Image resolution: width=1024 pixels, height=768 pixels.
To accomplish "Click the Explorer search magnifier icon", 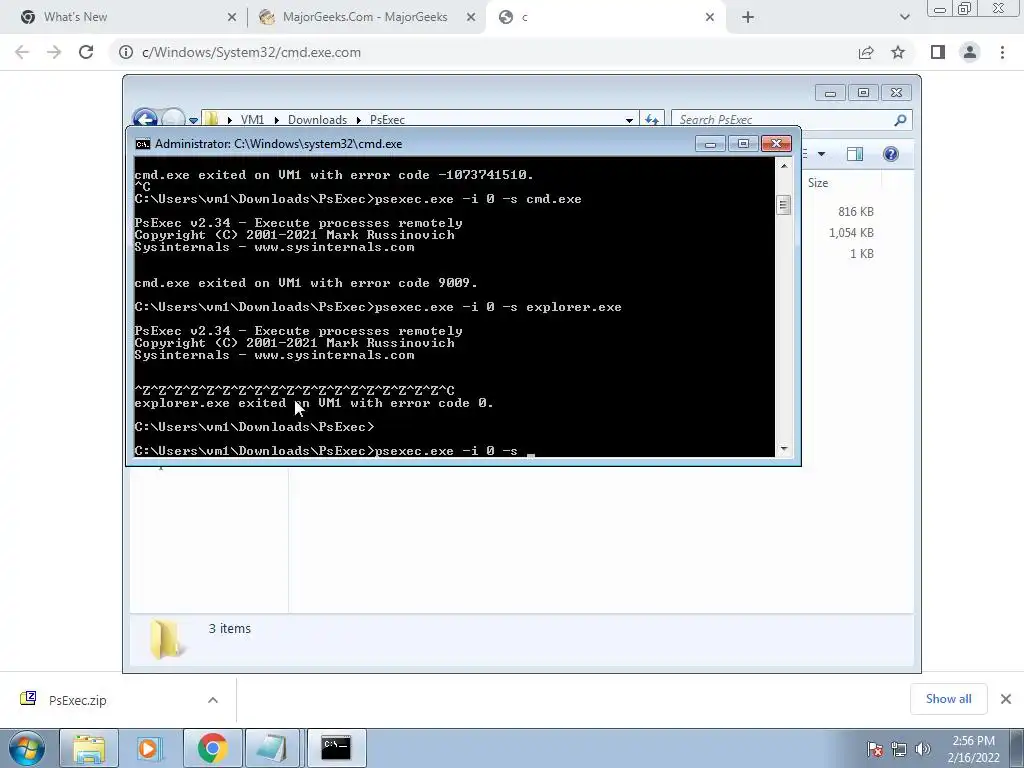I will [901, 120].
